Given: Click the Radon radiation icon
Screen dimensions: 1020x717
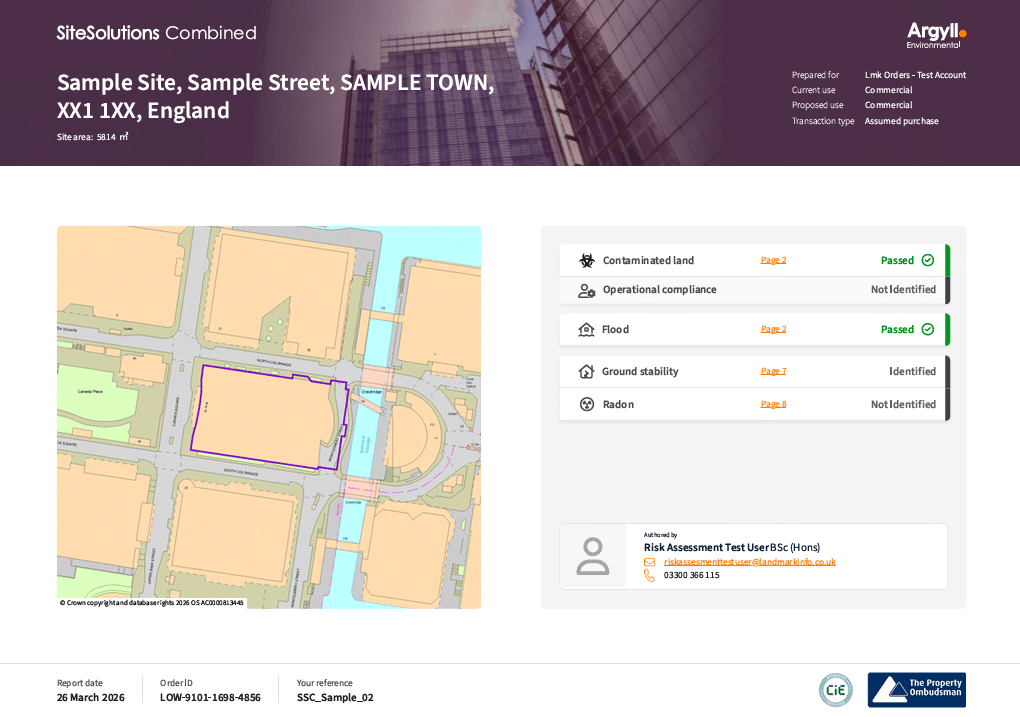Looking at the screenshot, I should [587, 405].
